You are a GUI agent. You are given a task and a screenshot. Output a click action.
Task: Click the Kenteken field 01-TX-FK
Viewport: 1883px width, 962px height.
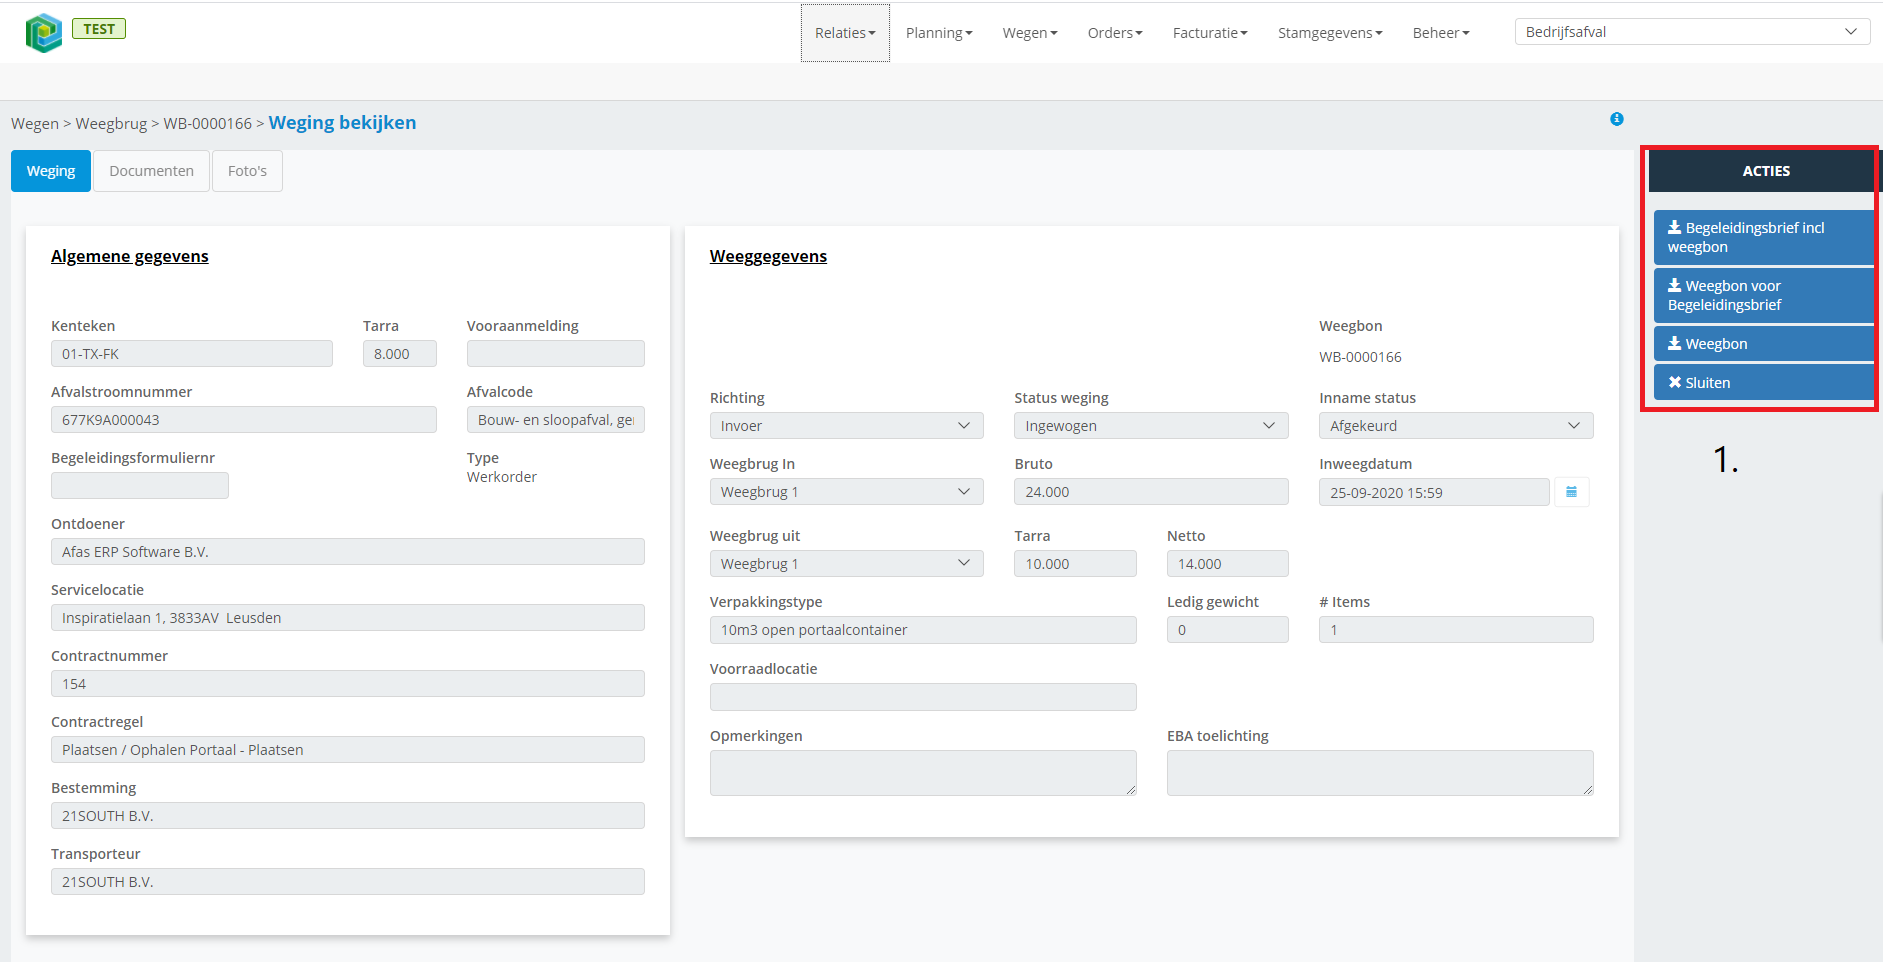coord(192,354)
